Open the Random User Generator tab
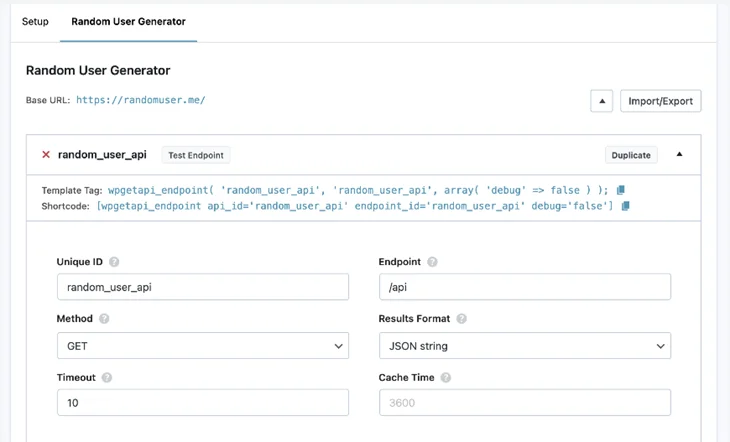 128,21
